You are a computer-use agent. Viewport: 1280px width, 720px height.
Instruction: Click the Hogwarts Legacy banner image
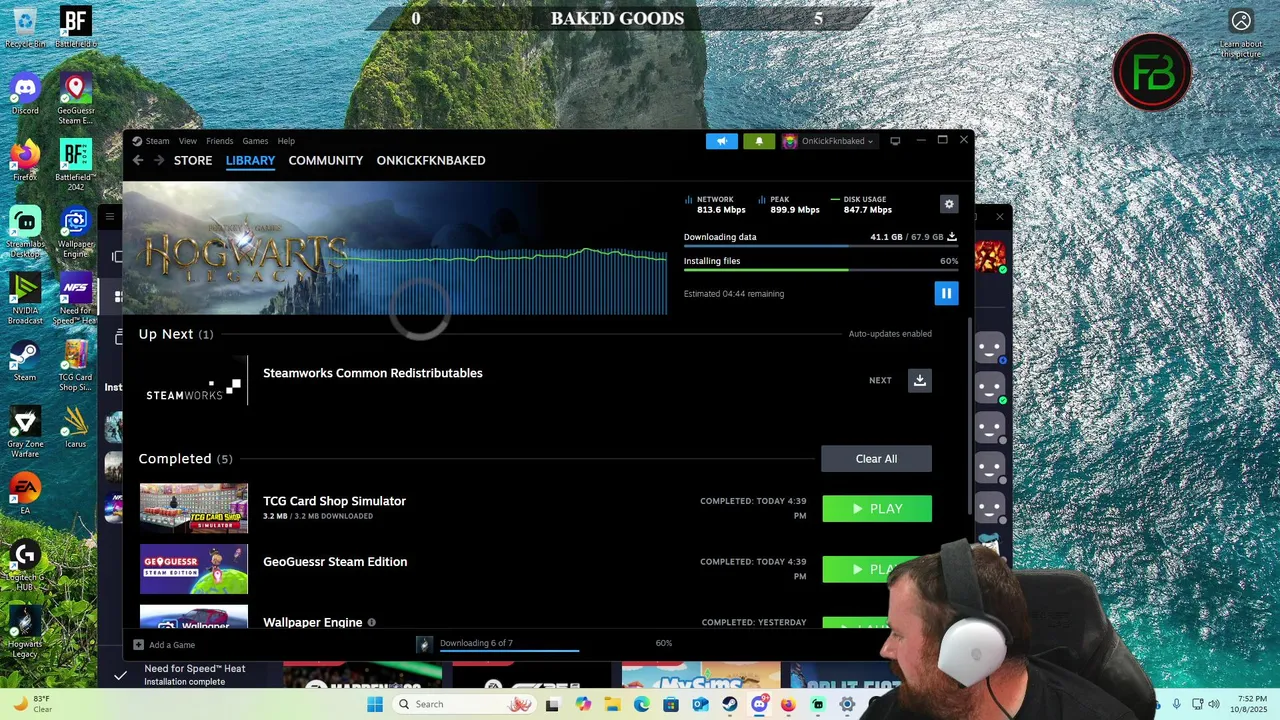[x=395, y=247]
